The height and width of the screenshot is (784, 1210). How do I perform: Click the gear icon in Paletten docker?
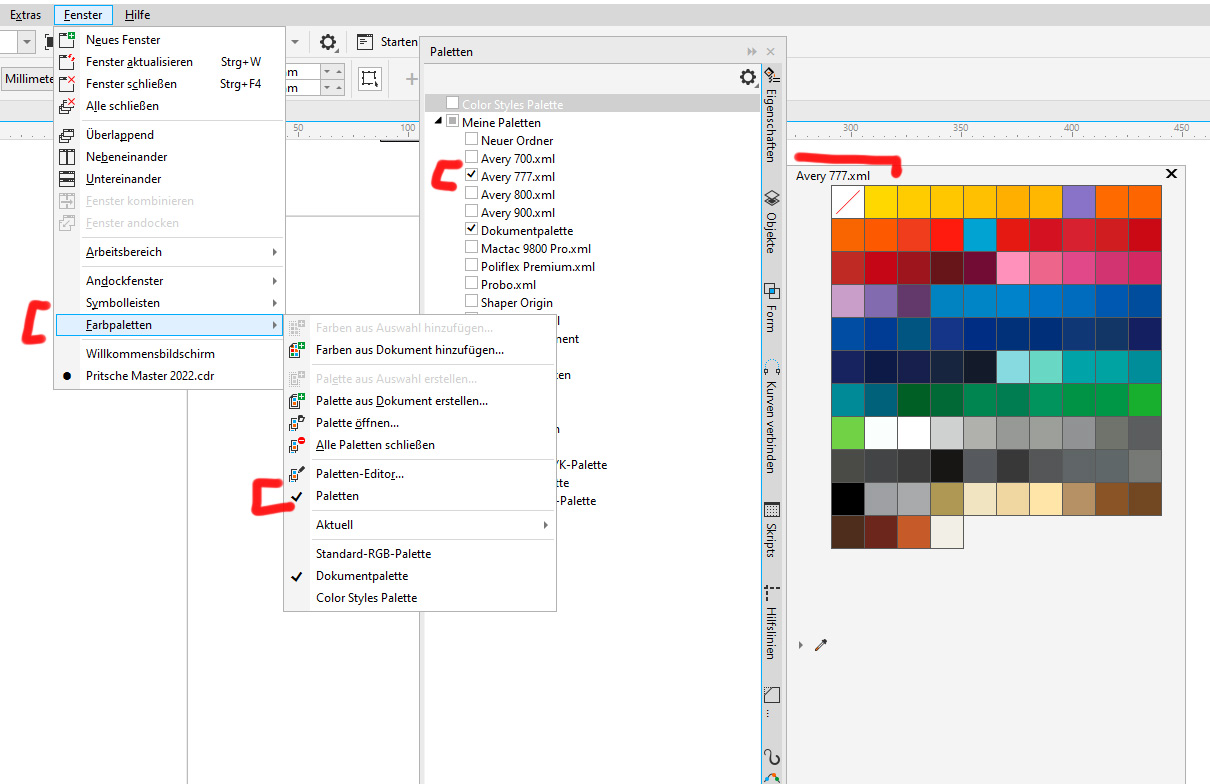747,77
